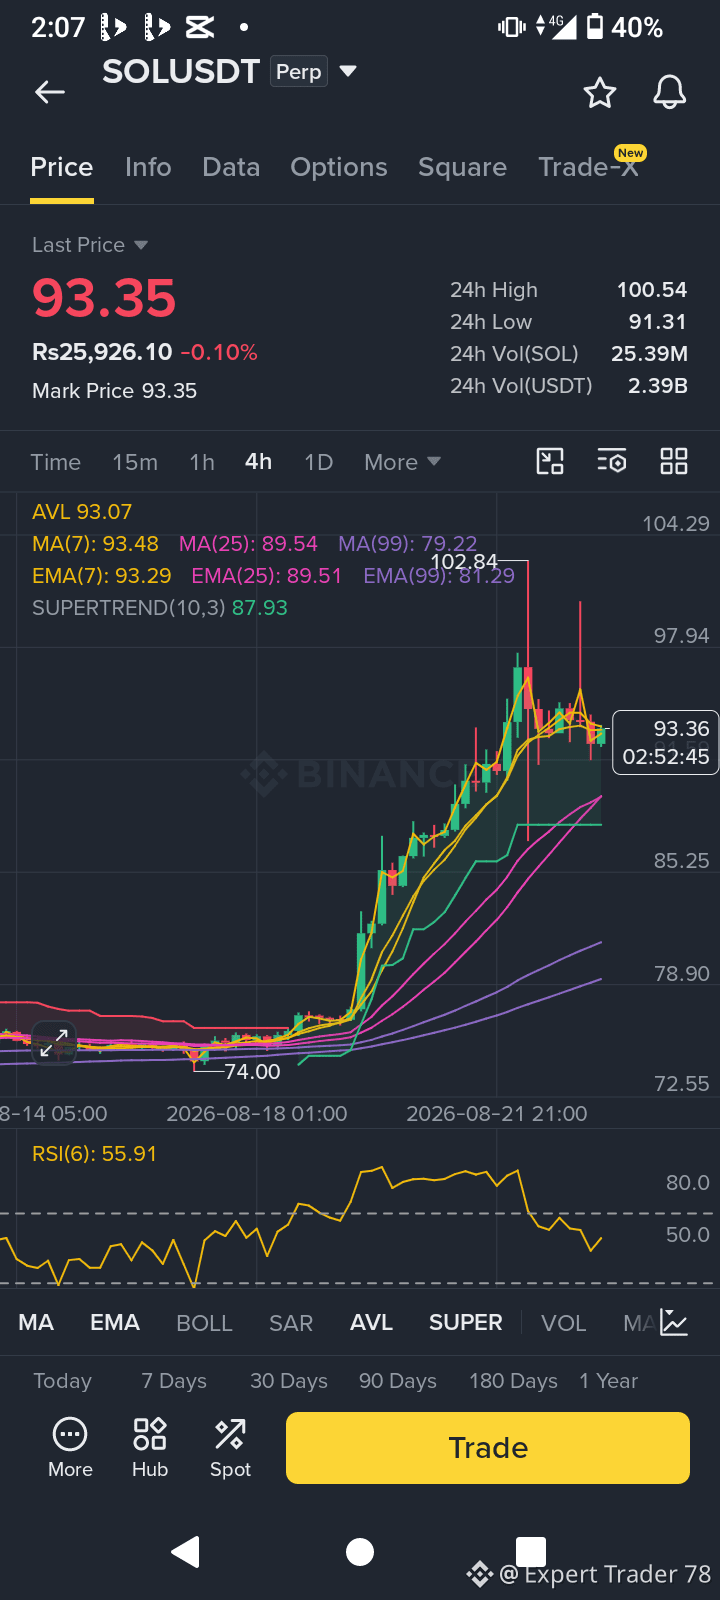
Task: Toggle the SAR indicator
Action: pos(291,1323)
